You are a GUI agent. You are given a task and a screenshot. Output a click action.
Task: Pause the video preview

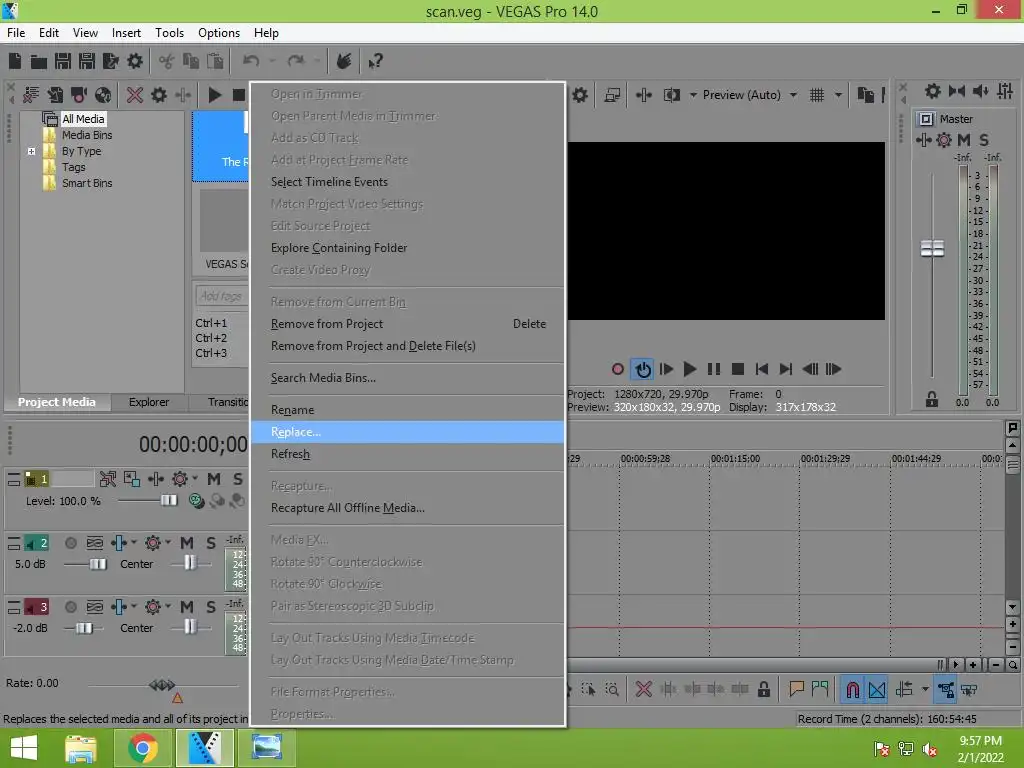(x=714, y=369)
